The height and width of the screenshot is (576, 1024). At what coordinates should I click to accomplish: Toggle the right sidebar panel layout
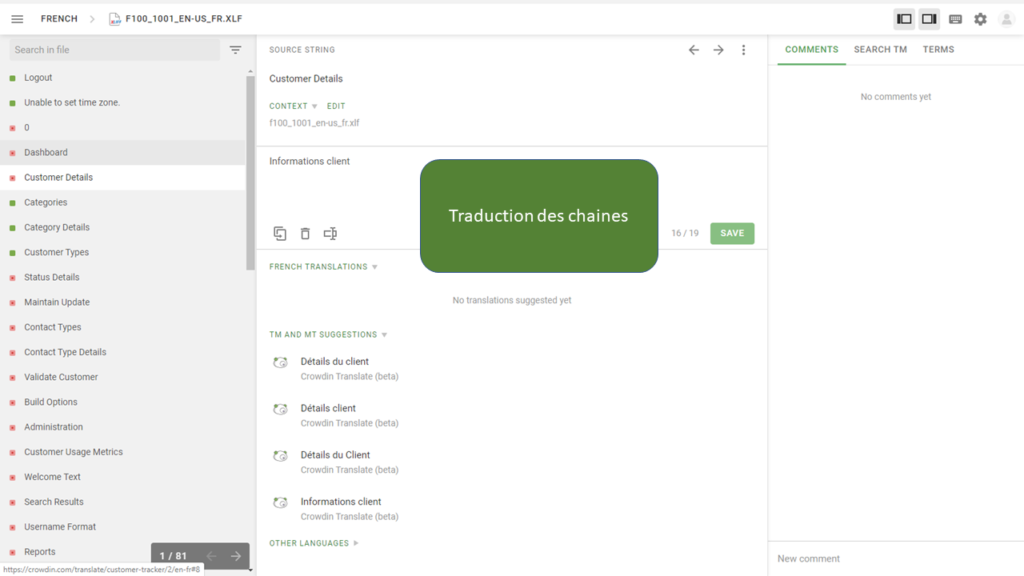(929, 19)
